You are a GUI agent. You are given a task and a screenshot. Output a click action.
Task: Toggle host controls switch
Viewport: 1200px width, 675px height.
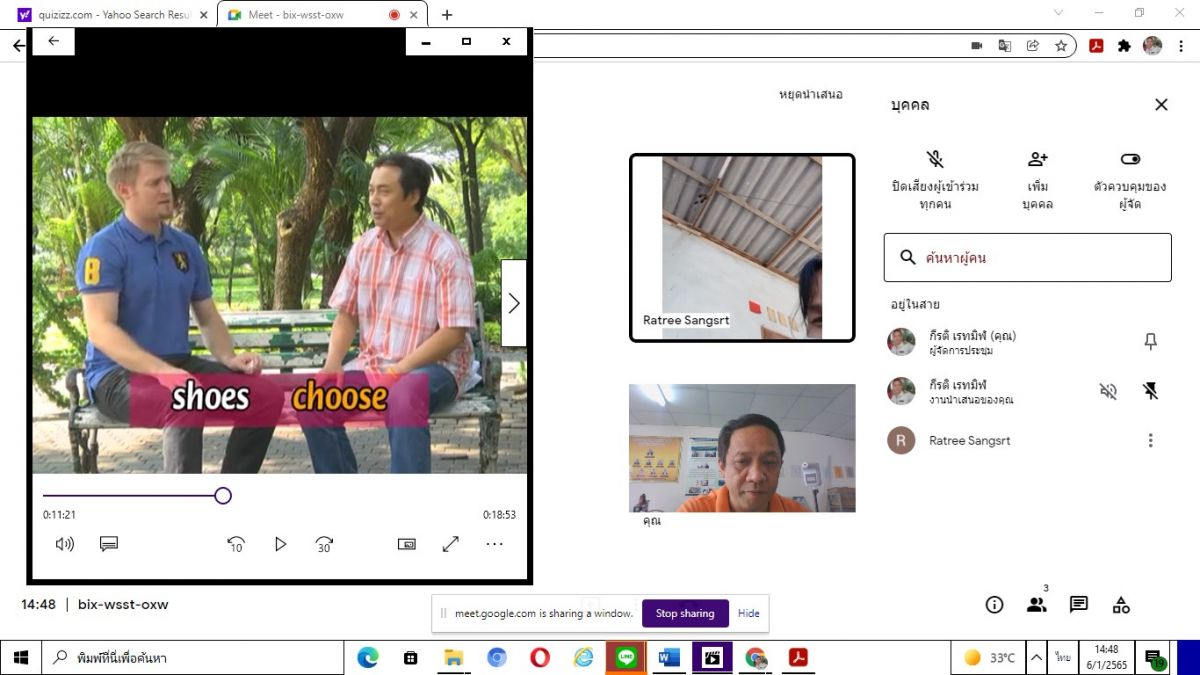[1130, 160]
